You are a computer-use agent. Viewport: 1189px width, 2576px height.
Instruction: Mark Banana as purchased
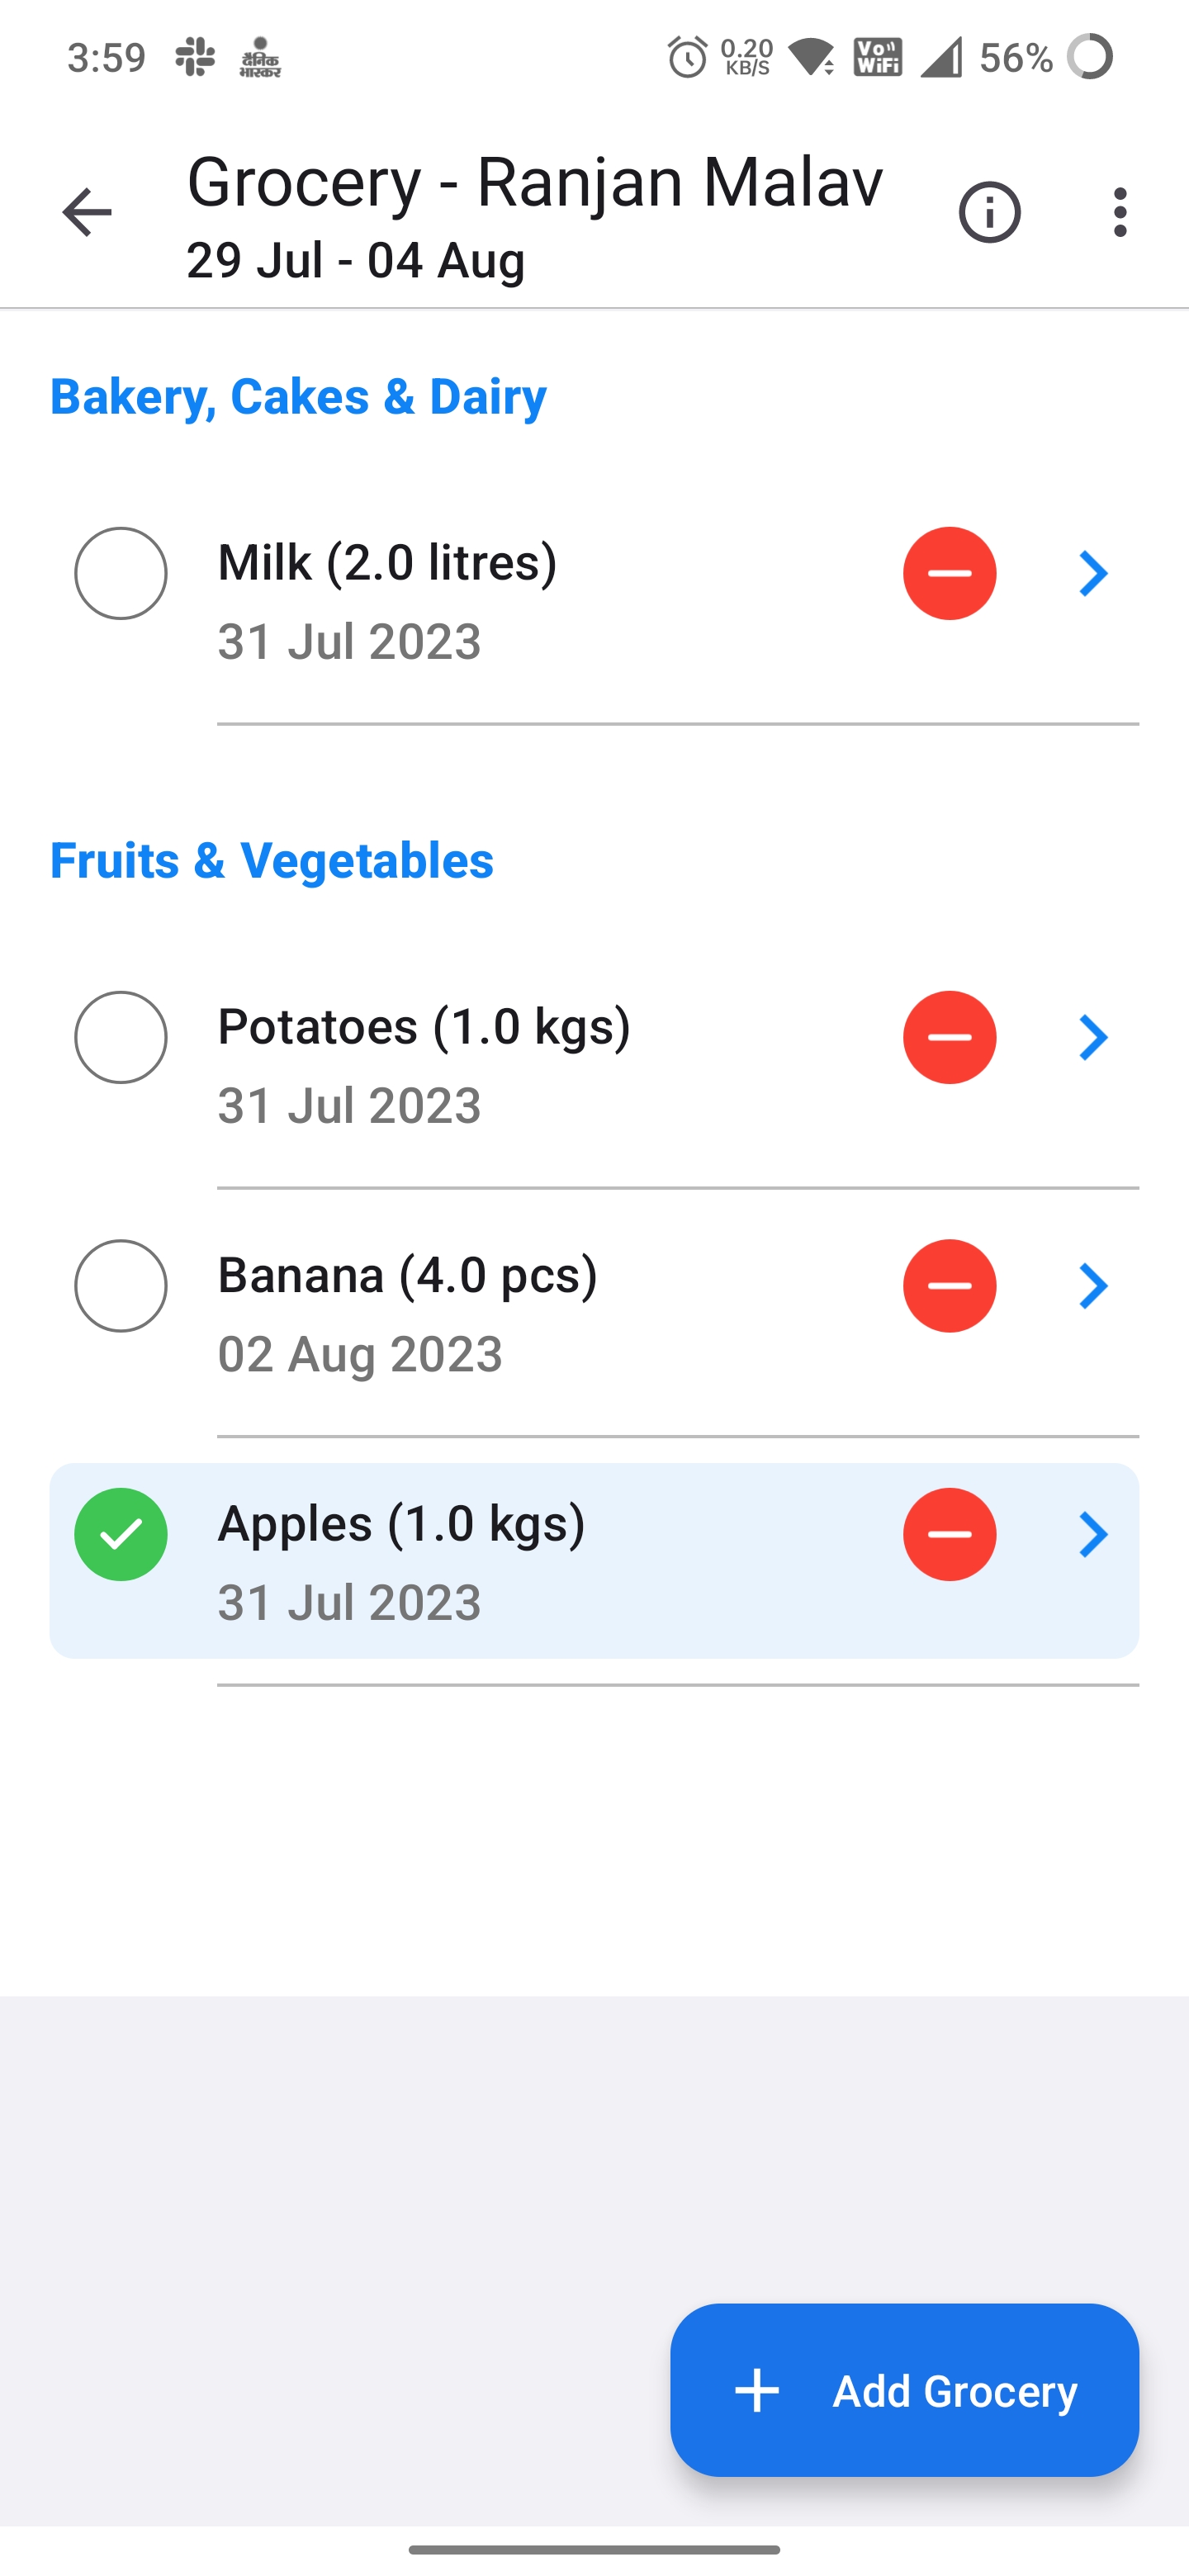121,1286
